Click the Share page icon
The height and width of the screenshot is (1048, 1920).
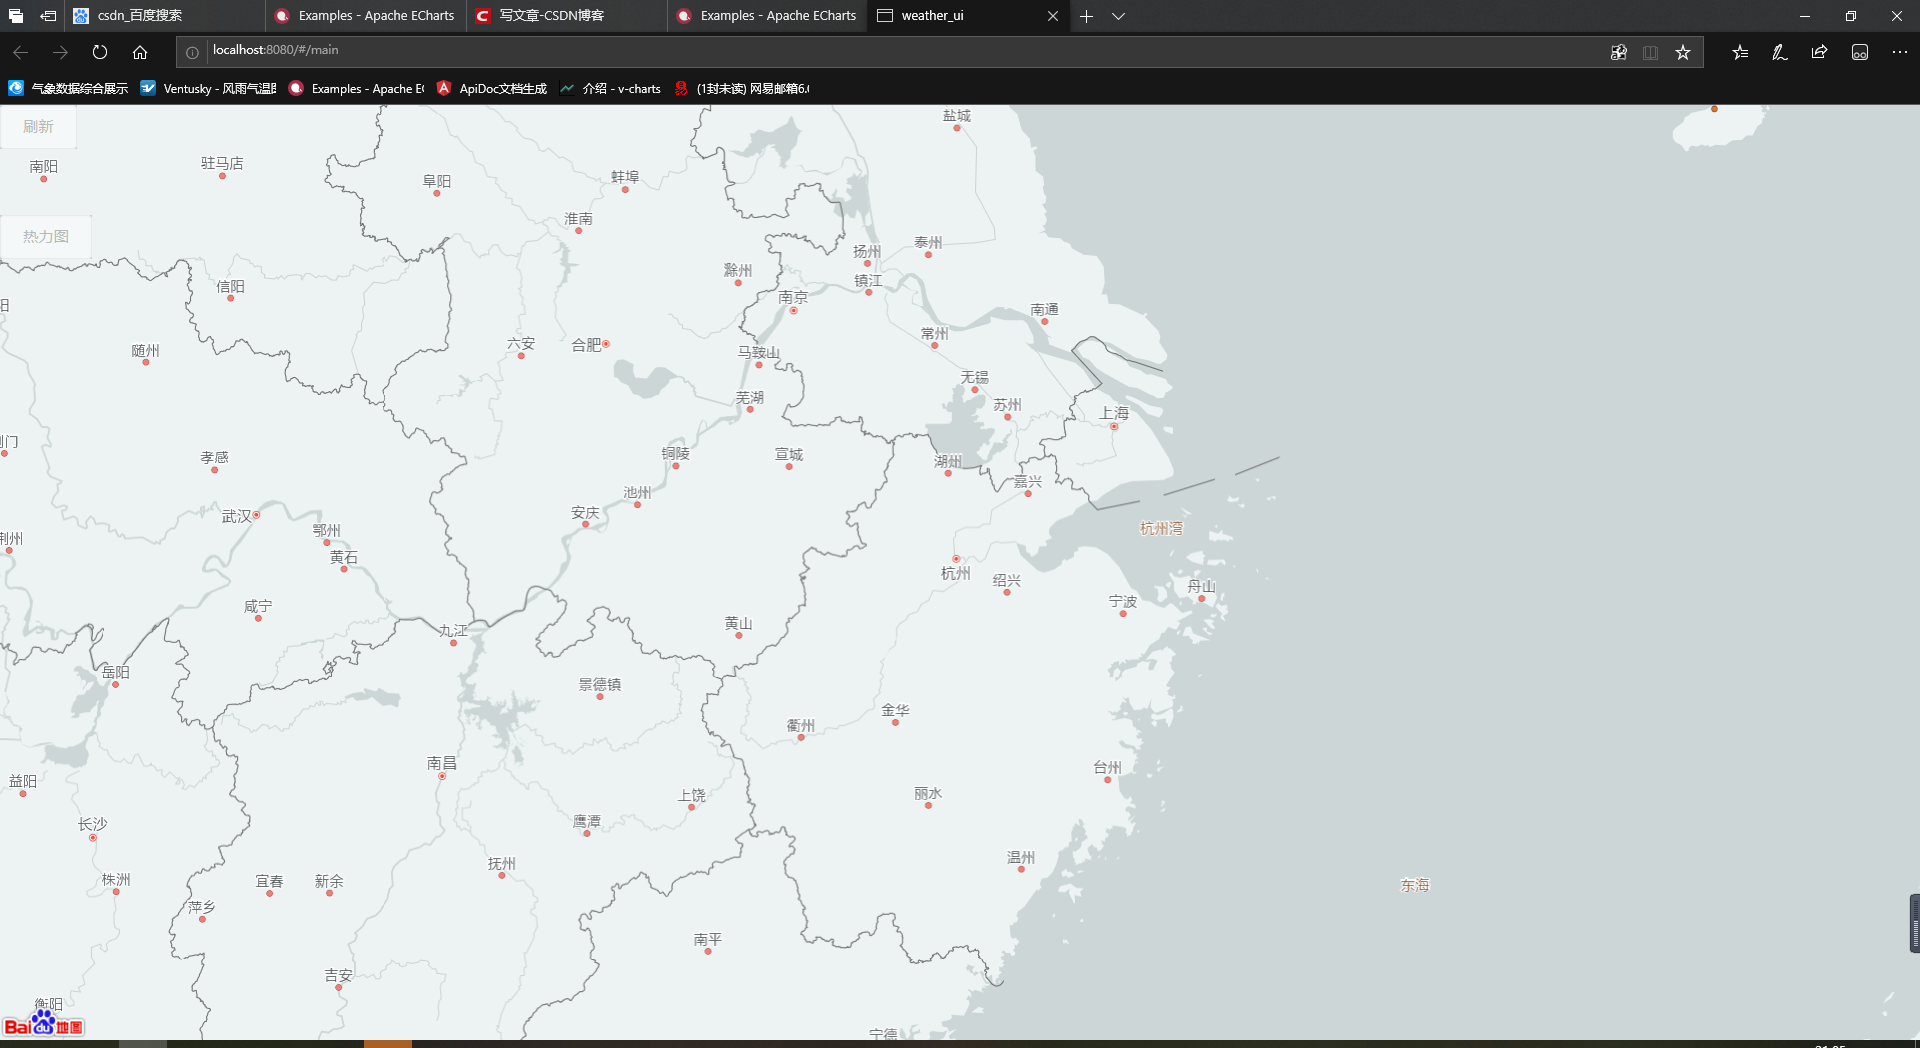point(1820,52)
